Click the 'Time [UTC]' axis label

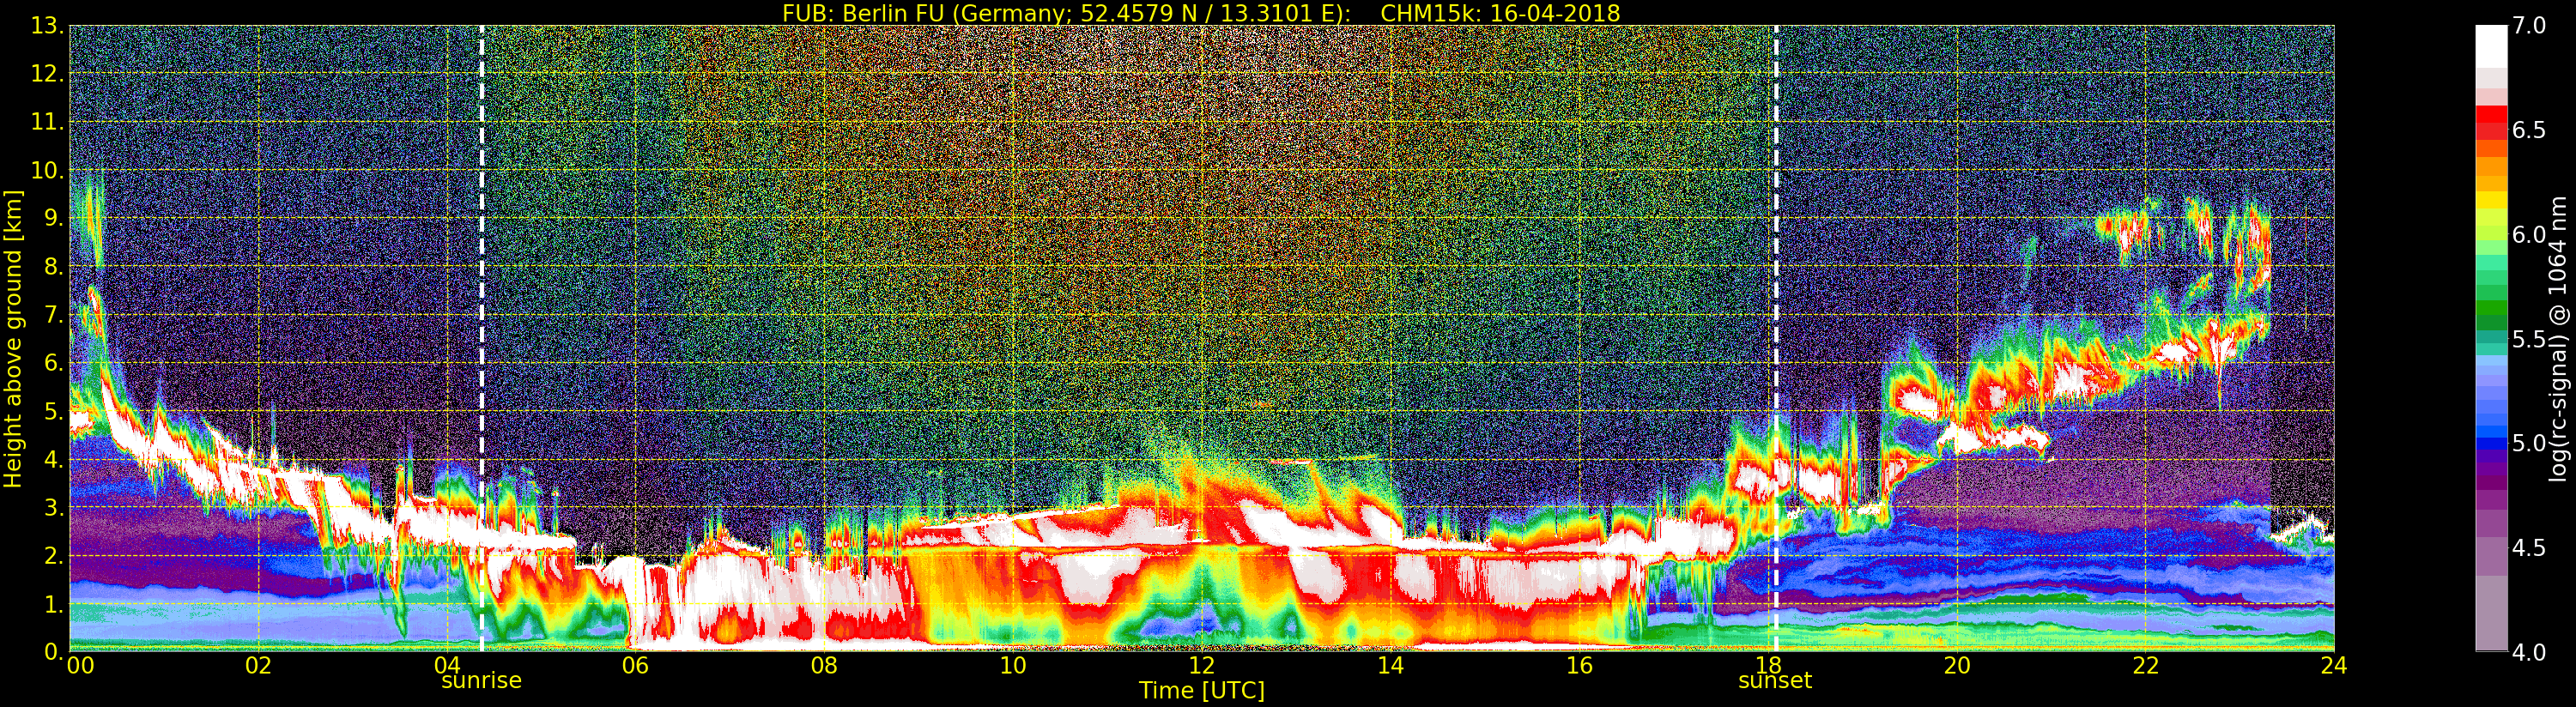point(1202,690)
